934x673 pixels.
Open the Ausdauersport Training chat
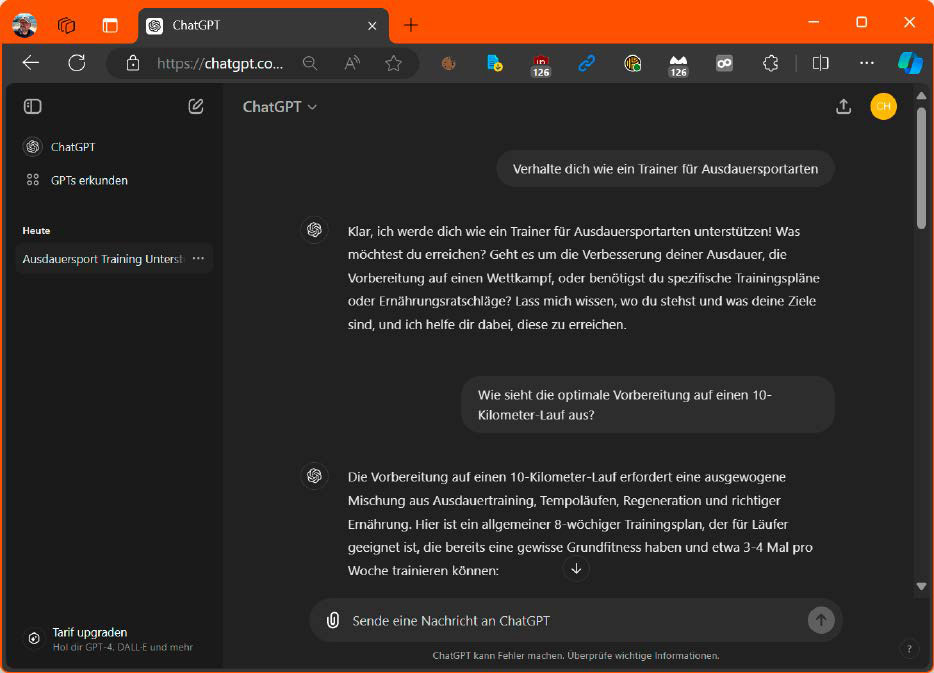tap(102, 259)
